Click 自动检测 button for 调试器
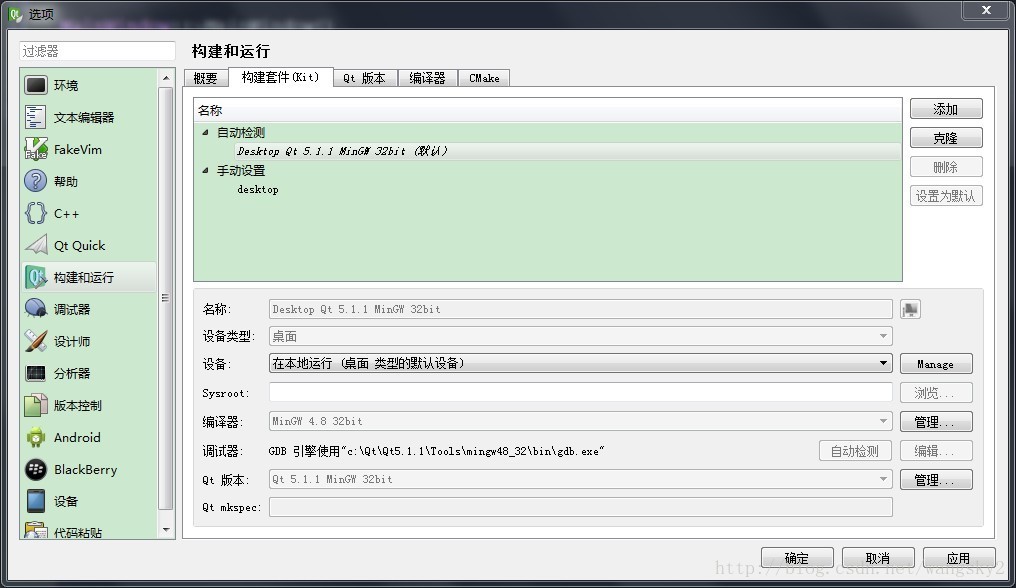1016x588 pixels. point(855,451)
